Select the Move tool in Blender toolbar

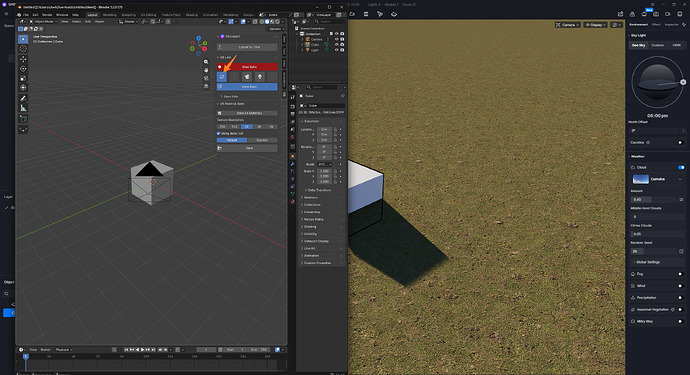(23, 59)
